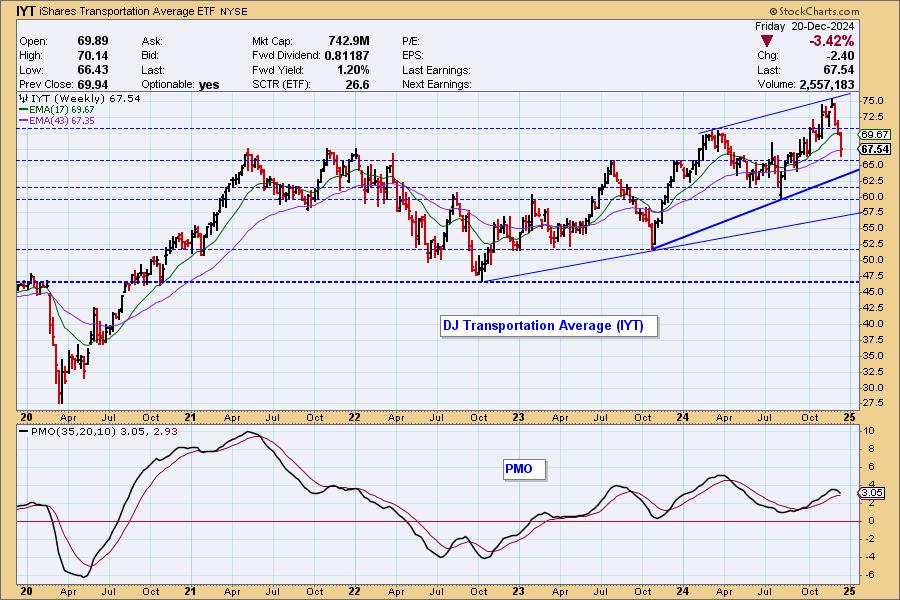The width and height of the screenshot is (900, 600).
Task: Click the 27.5 price axis label
Action: point(873,403)
